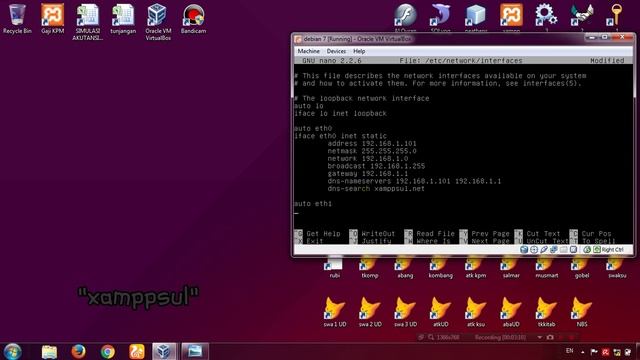Open the Windows Start menu
This screenshot has width=640, height=360.
click(x=13, y=351)
